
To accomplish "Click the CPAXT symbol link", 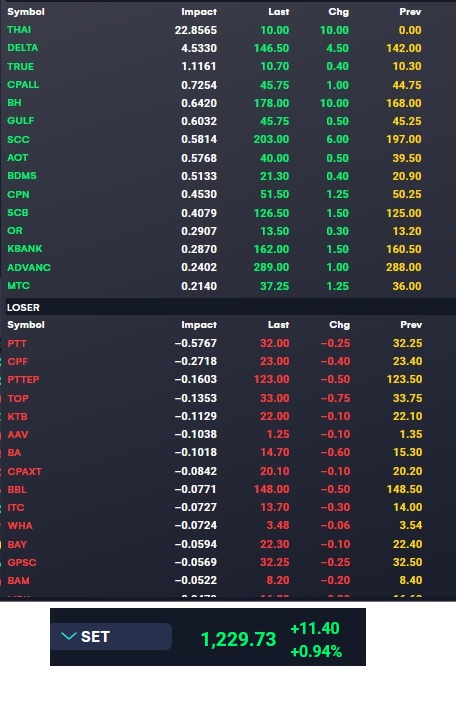I will click(24, 472).
